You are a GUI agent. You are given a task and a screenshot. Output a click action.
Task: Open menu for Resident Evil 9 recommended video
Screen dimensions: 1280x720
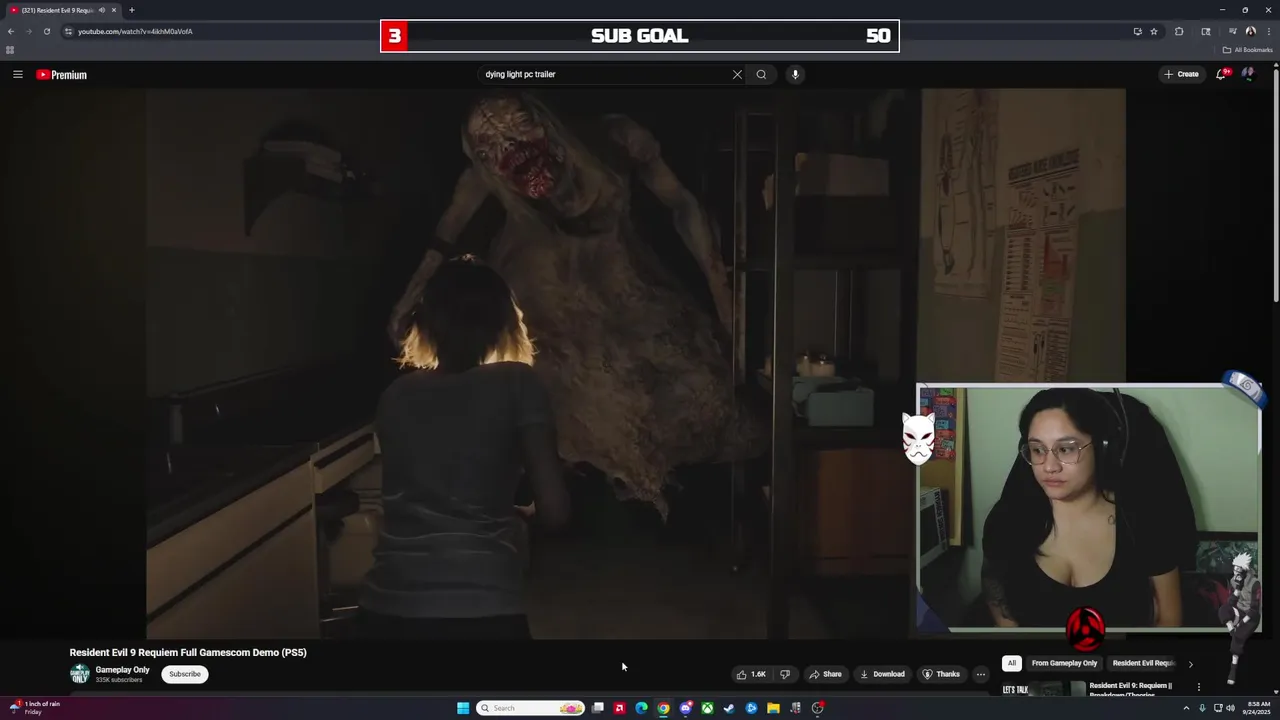[x=1199, y=687]
